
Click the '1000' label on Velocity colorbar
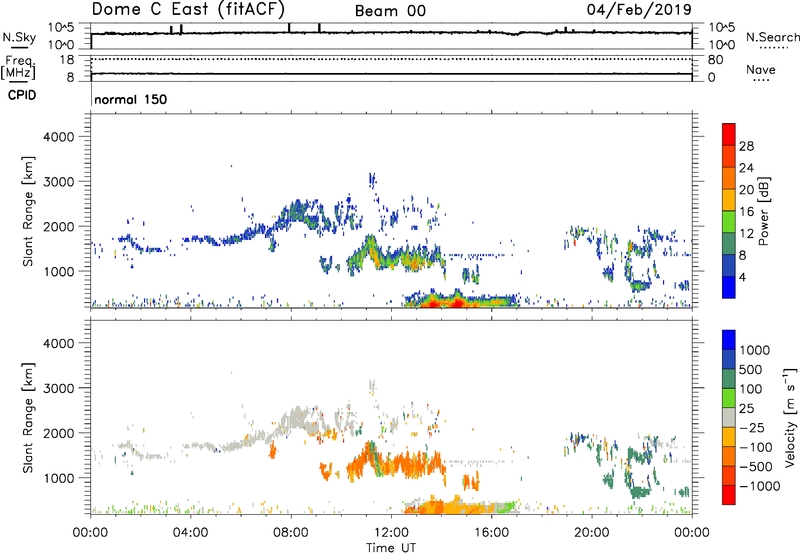(x=755, y=350)
